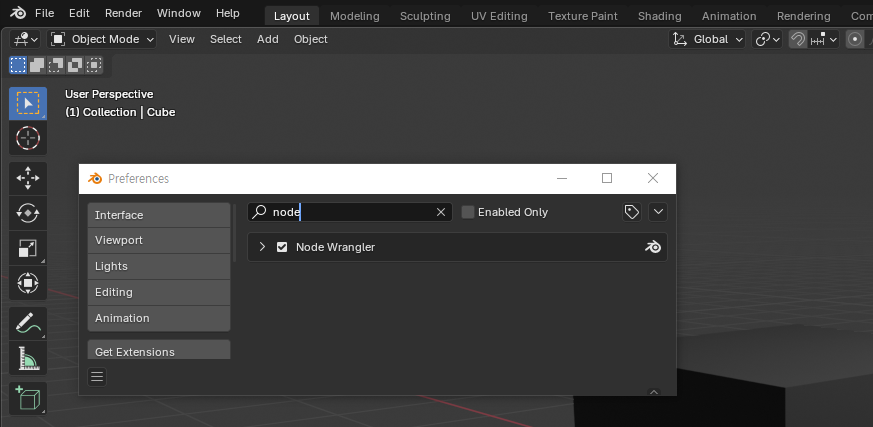
Task: Open the File menu
Action: point(45,13)
